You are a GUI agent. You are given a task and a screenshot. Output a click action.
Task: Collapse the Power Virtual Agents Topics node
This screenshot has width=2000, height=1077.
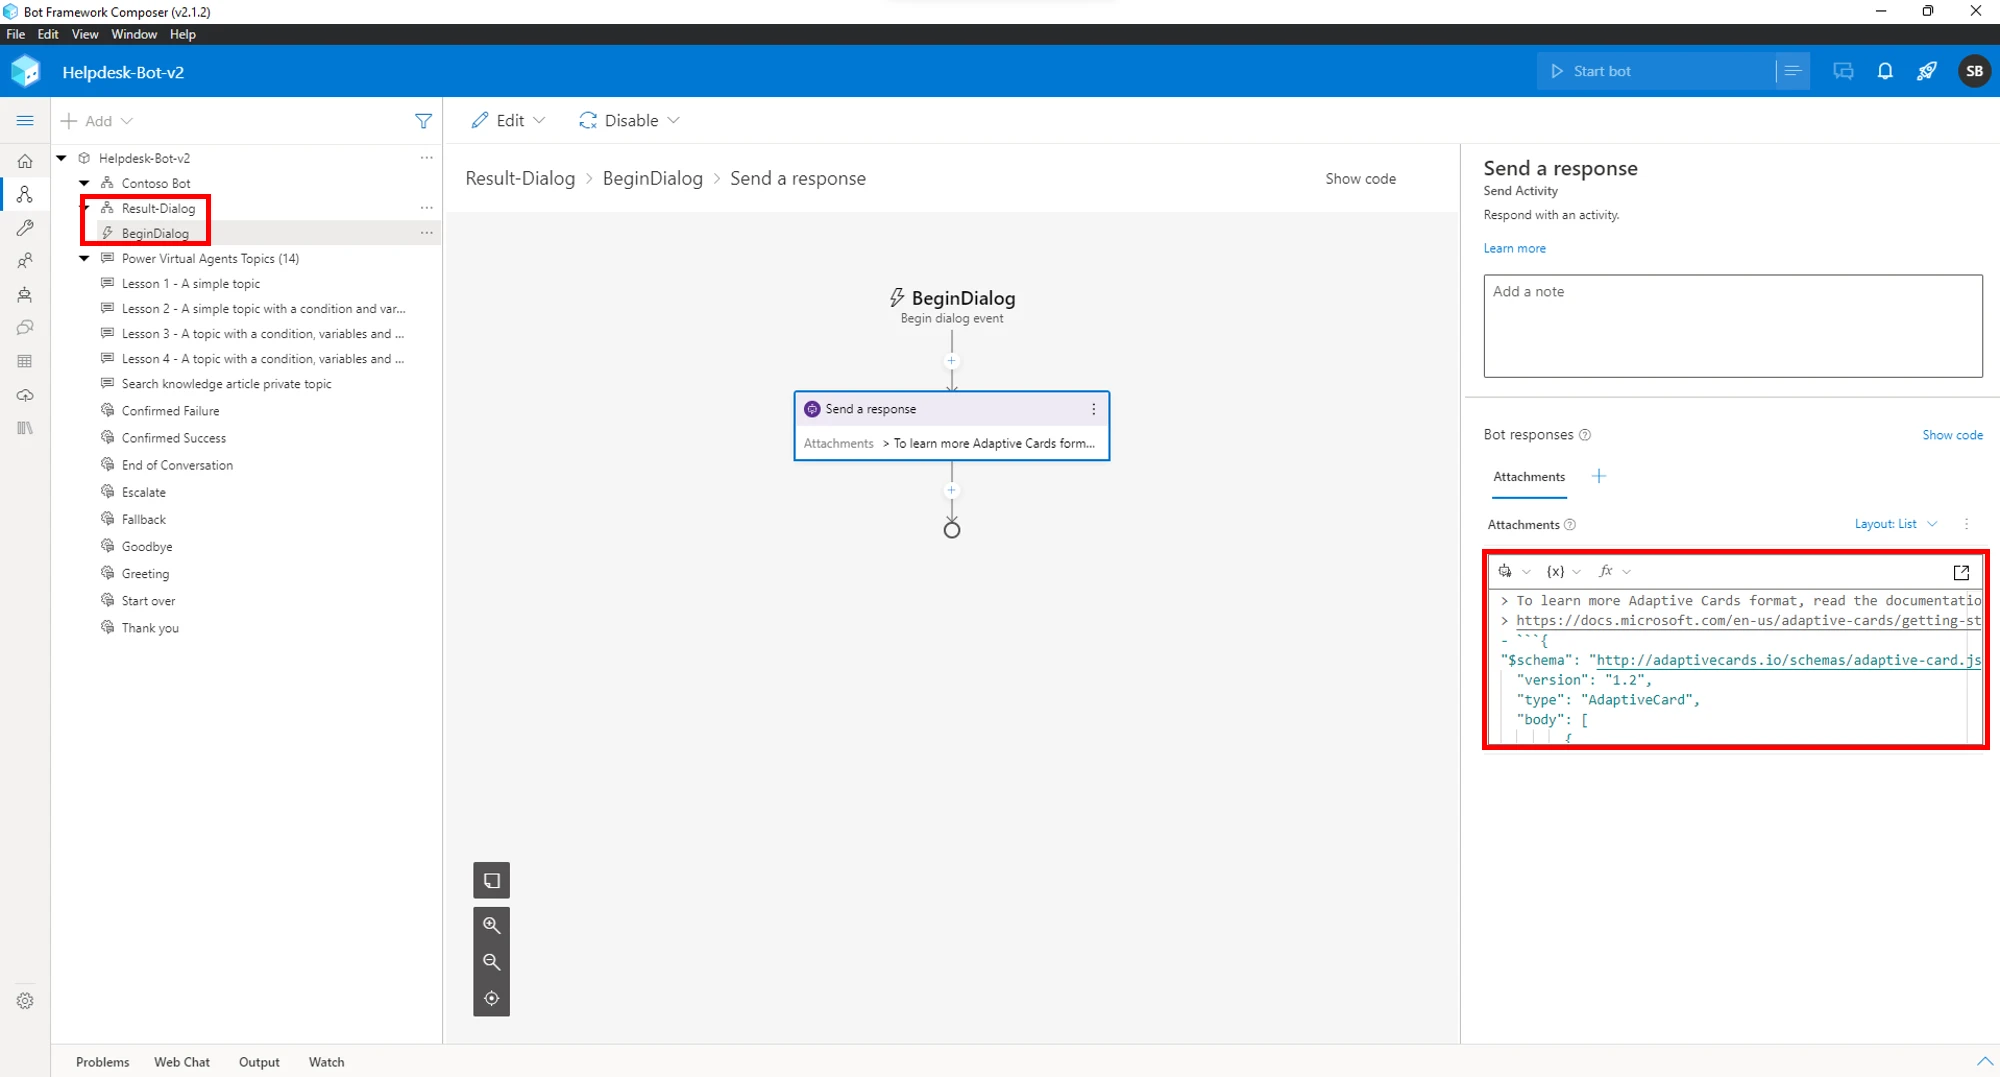(x=84, y=258)
